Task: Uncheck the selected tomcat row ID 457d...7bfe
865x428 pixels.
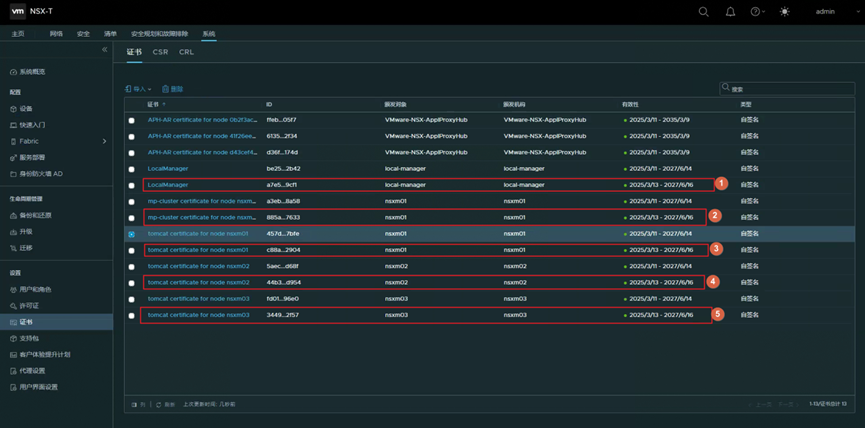Action: pyautogui.click(x=131, y=234)
